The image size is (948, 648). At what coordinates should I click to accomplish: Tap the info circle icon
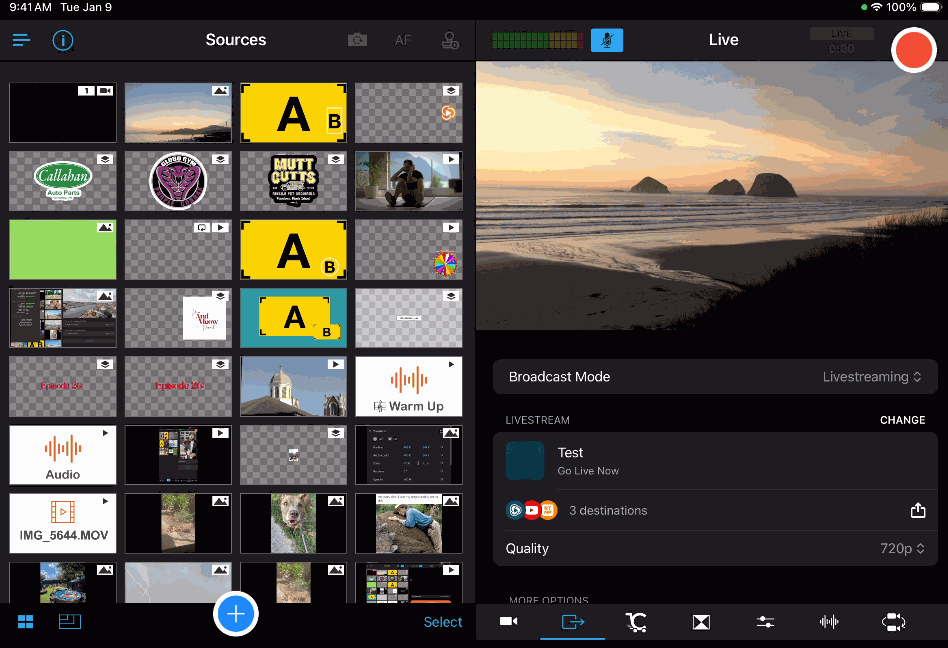[x=63, y=40]
